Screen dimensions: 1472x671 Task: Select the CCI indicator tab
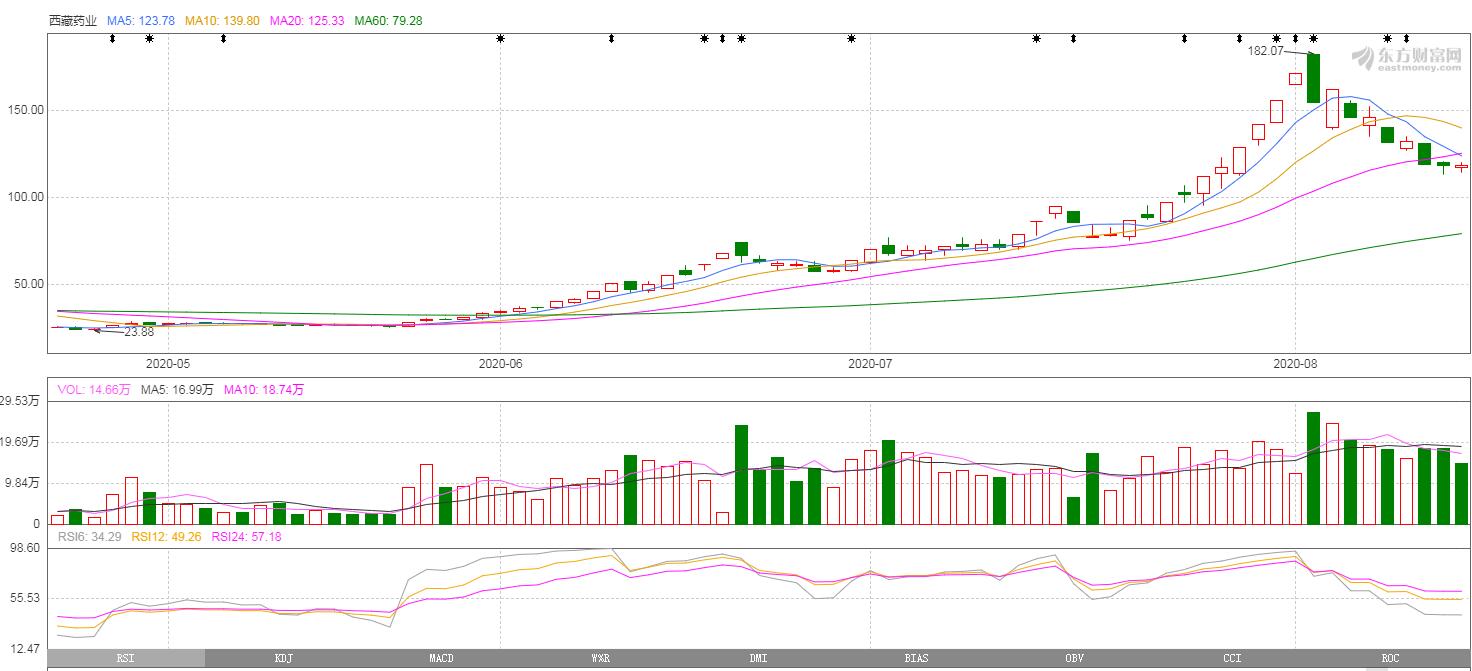pos(1232,658)
